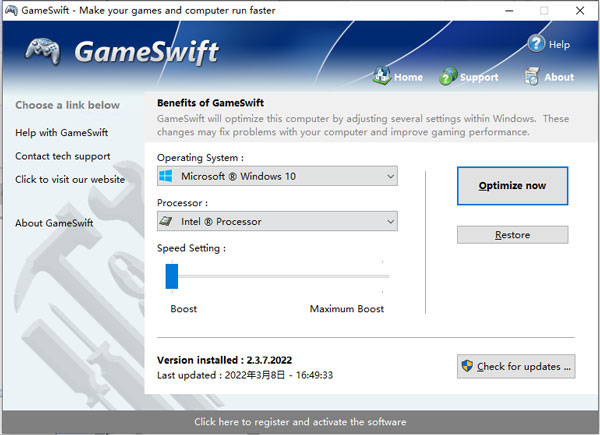Screen dimensions: 600x435
Task: Open the About section
Action: (x=559, y=77)
